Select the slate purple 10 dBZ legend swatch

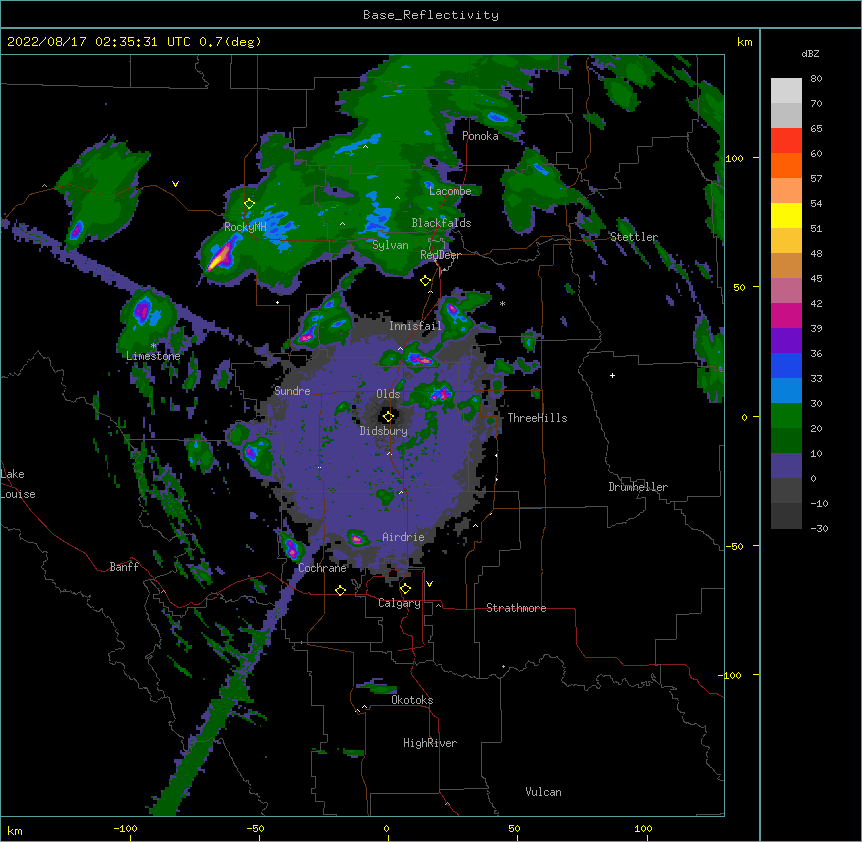click(786, 466)
